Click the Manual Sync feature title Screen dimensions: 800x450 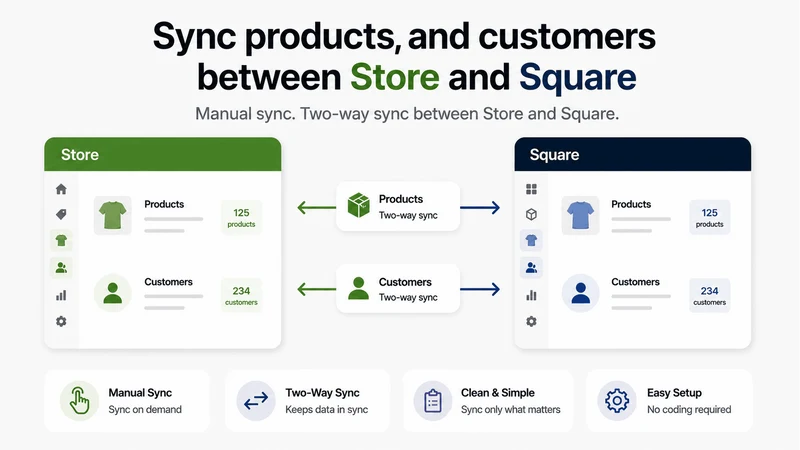(140, 393)
